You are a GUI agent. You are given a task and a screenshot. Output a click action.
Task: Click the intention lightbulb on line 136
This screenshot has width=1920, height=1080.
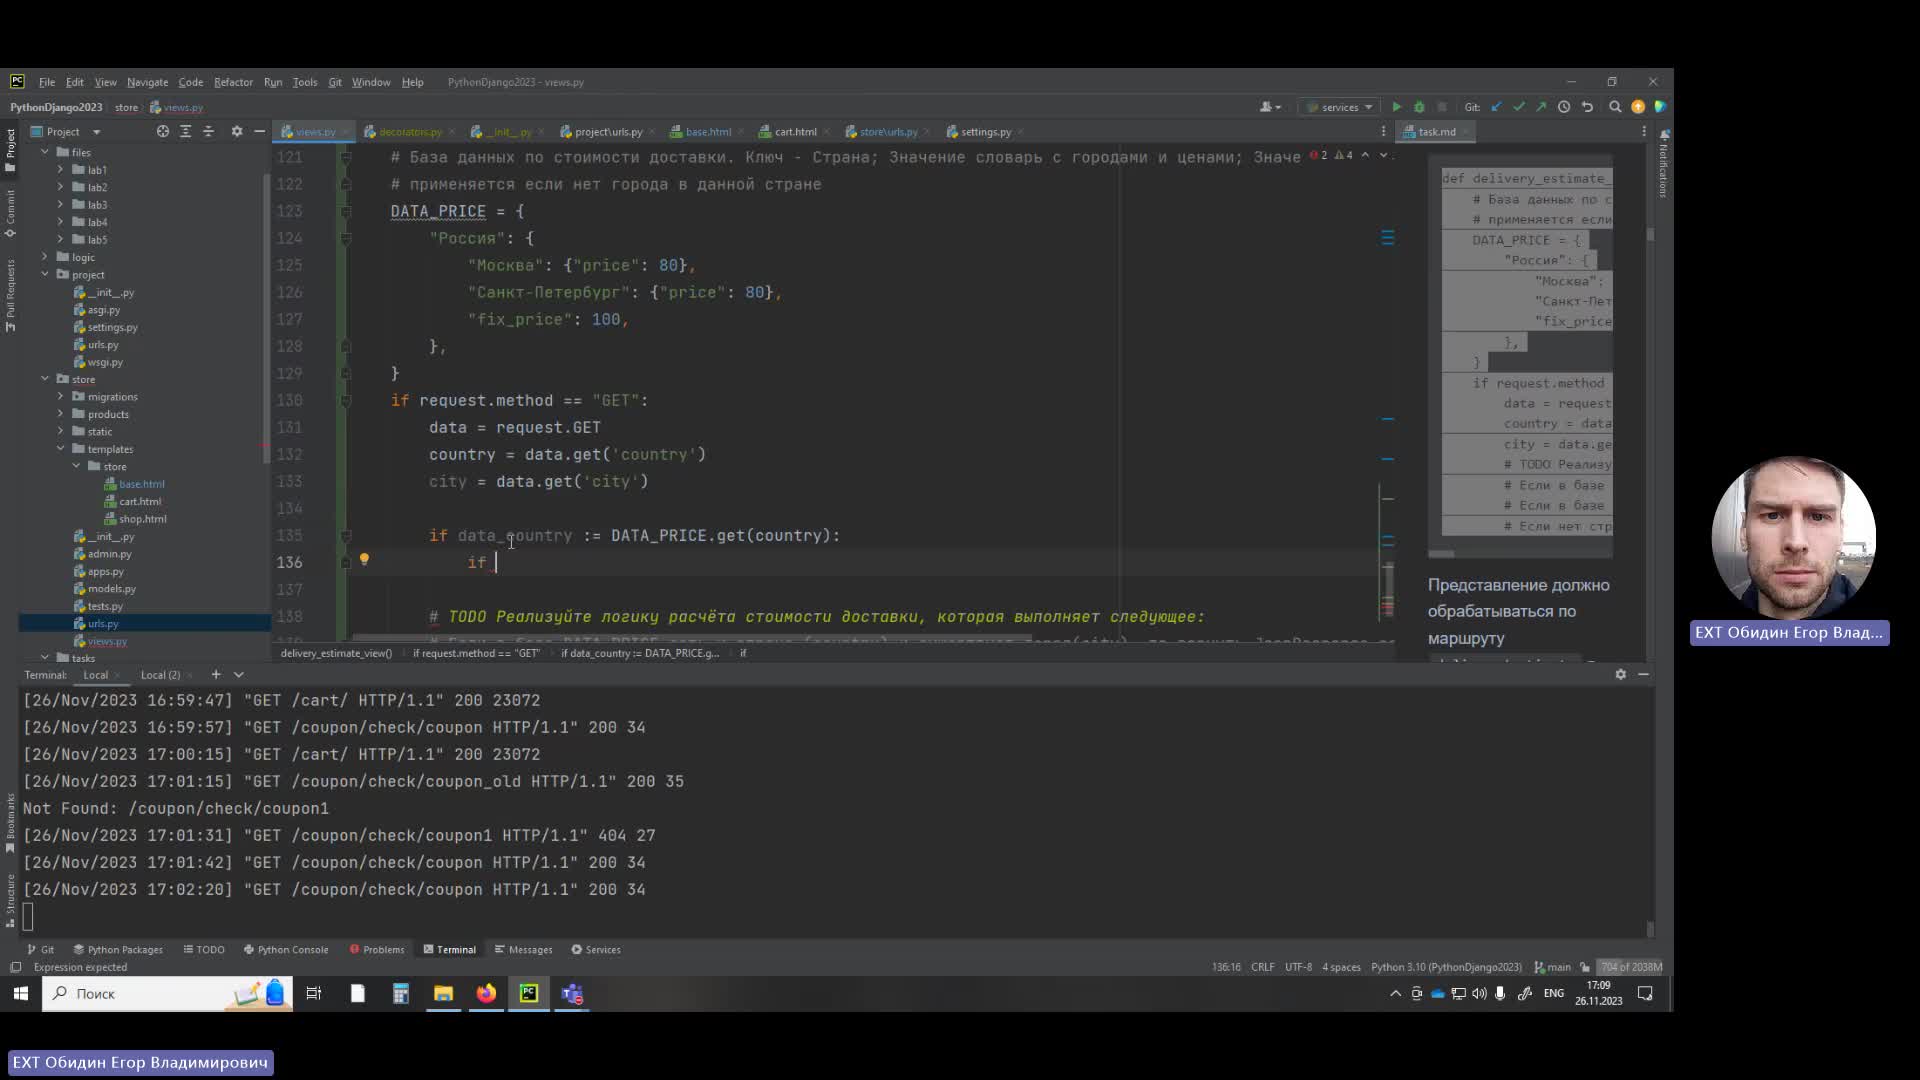pos(364,560)
